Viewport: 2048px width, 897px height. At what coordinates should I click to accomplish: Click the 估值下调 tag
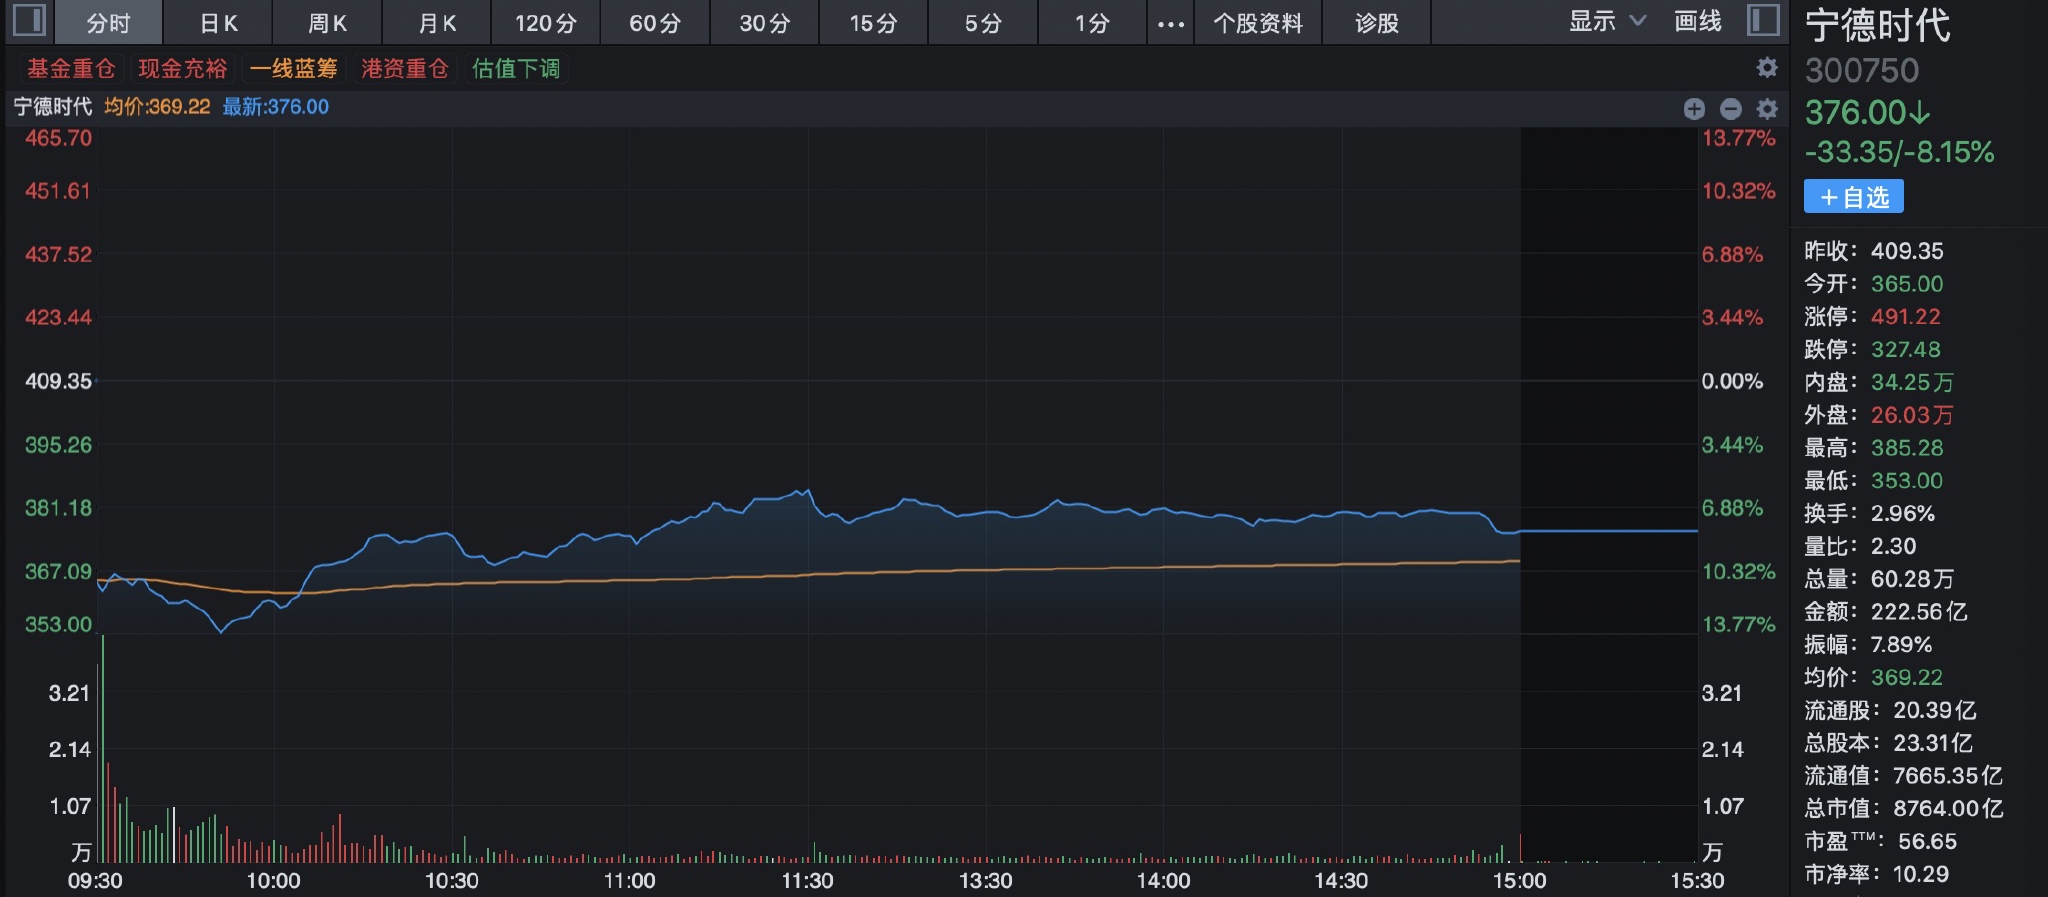coord(516,68)
